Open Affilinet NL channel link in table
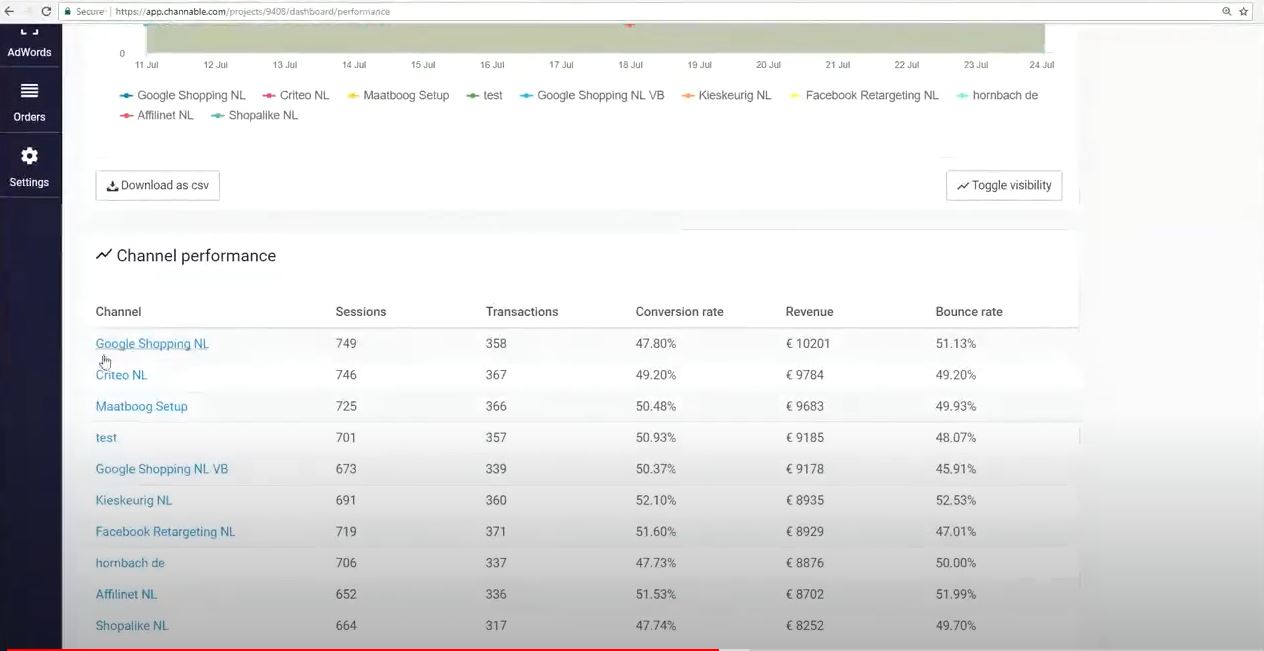 (126, 594)
